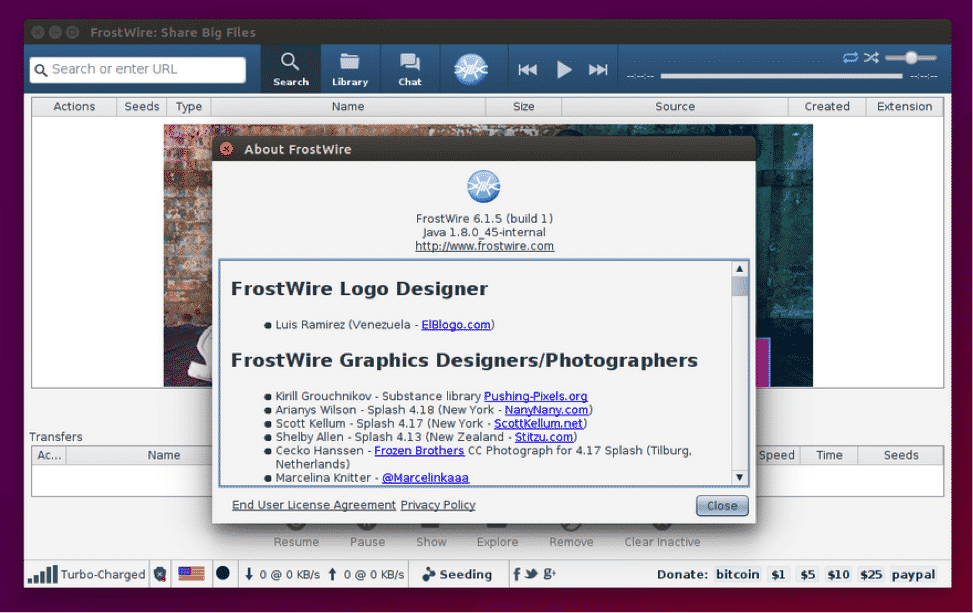Click the download speed arrow indicator

pyautogui.click(x=249, y=575)
